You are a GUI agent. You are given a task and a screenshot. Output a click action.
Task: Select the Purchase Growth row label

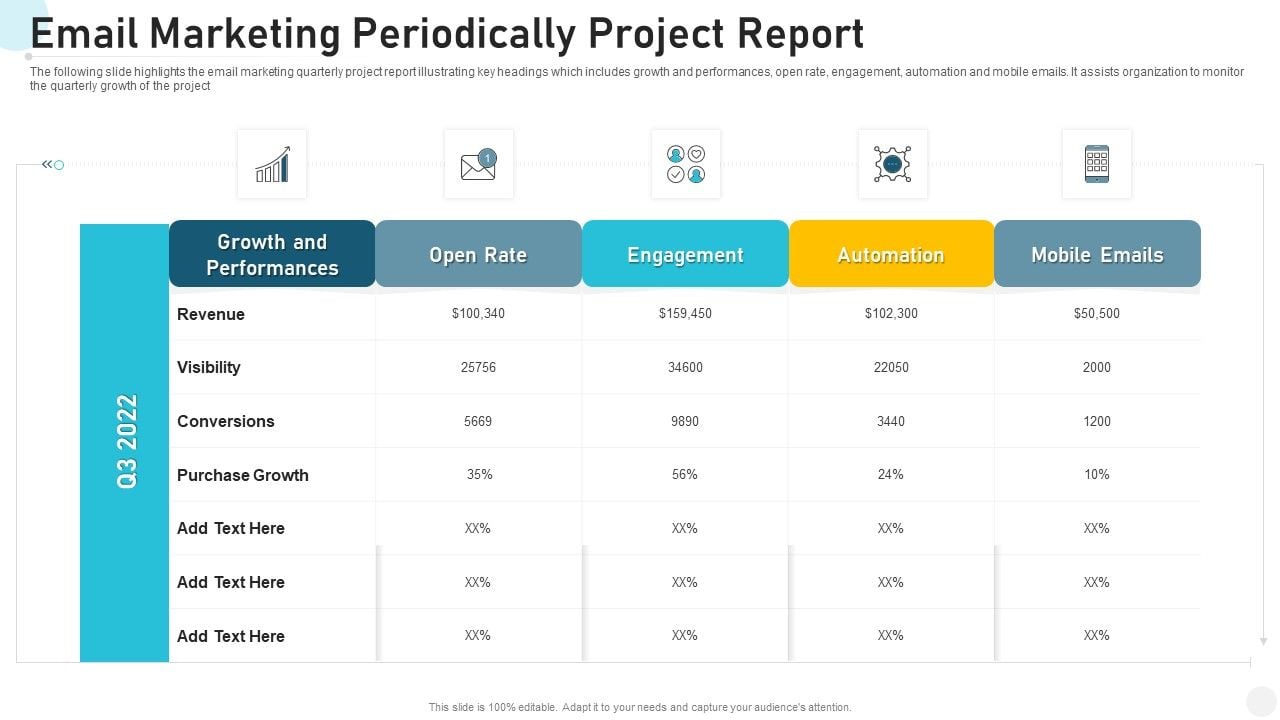[243, 475]
